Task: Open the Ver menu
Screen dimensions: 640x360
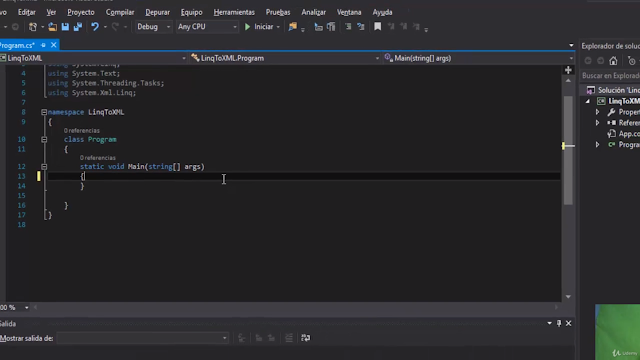Action: [x=51, y=12]
